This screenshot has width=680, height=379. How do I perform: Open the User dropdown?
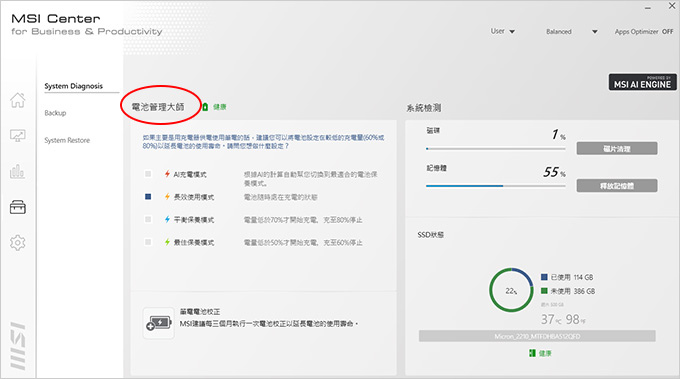[503, 31]
